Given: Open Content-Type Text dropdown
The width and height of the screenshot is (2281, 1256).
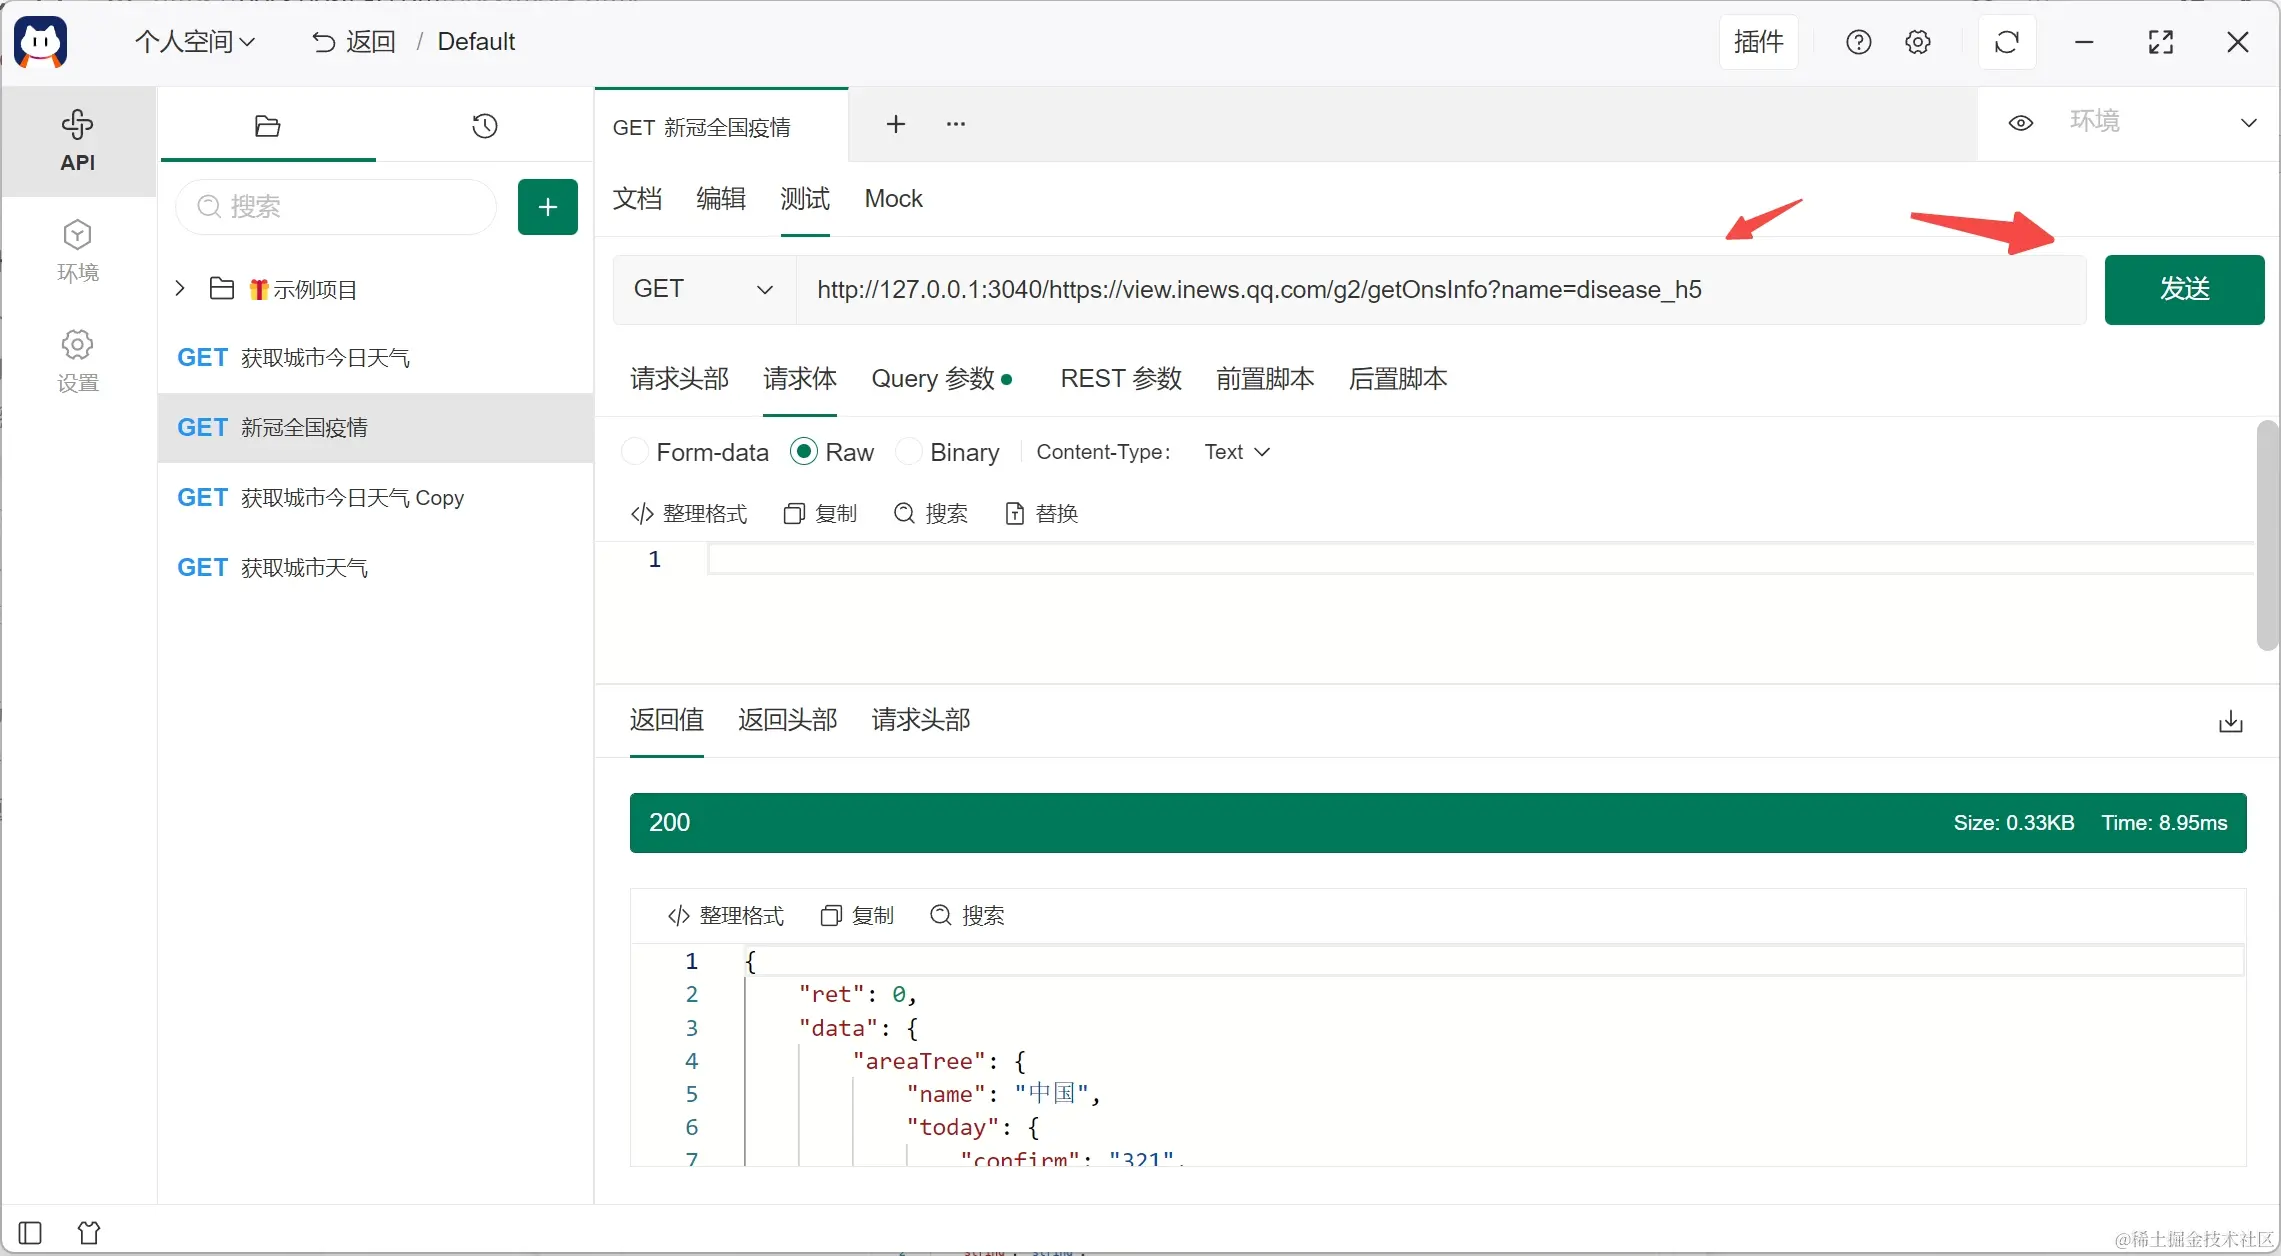Looking at the screenshot, I should [1236, 452].
